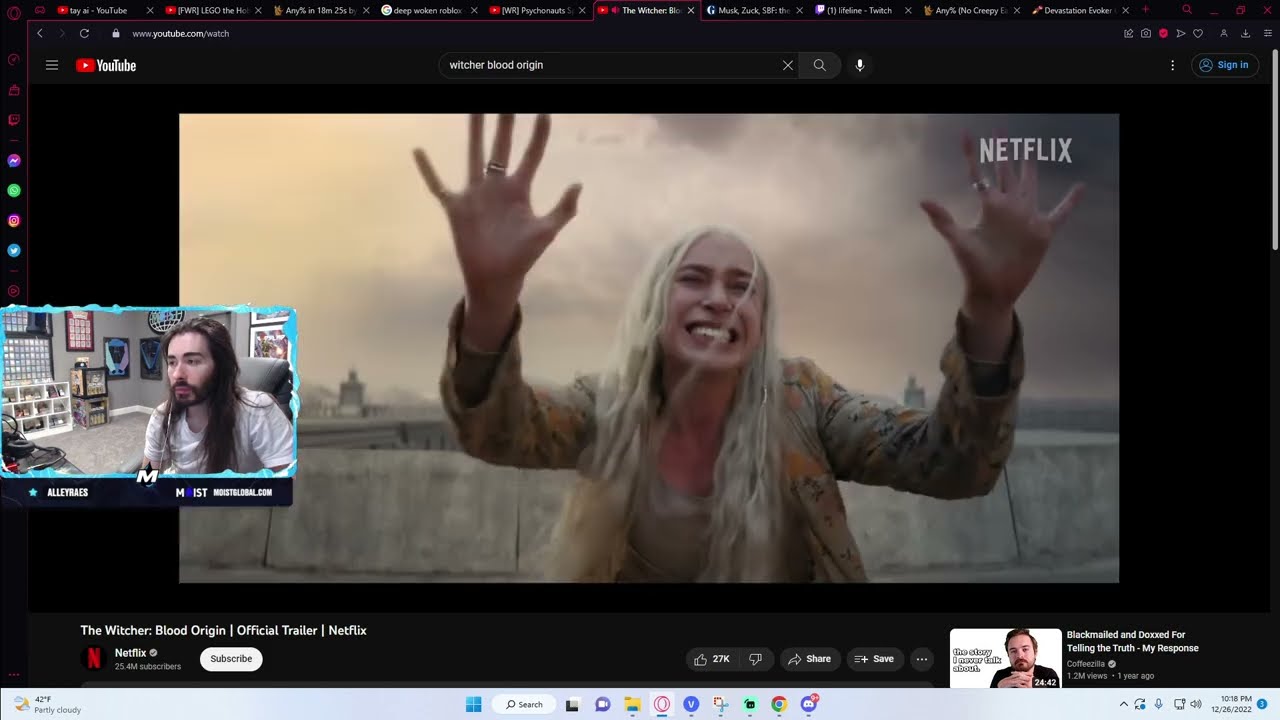The height and width of the screenshot is (720, 1280).
Task: Go back to previous page
Action: click(40, 33)
